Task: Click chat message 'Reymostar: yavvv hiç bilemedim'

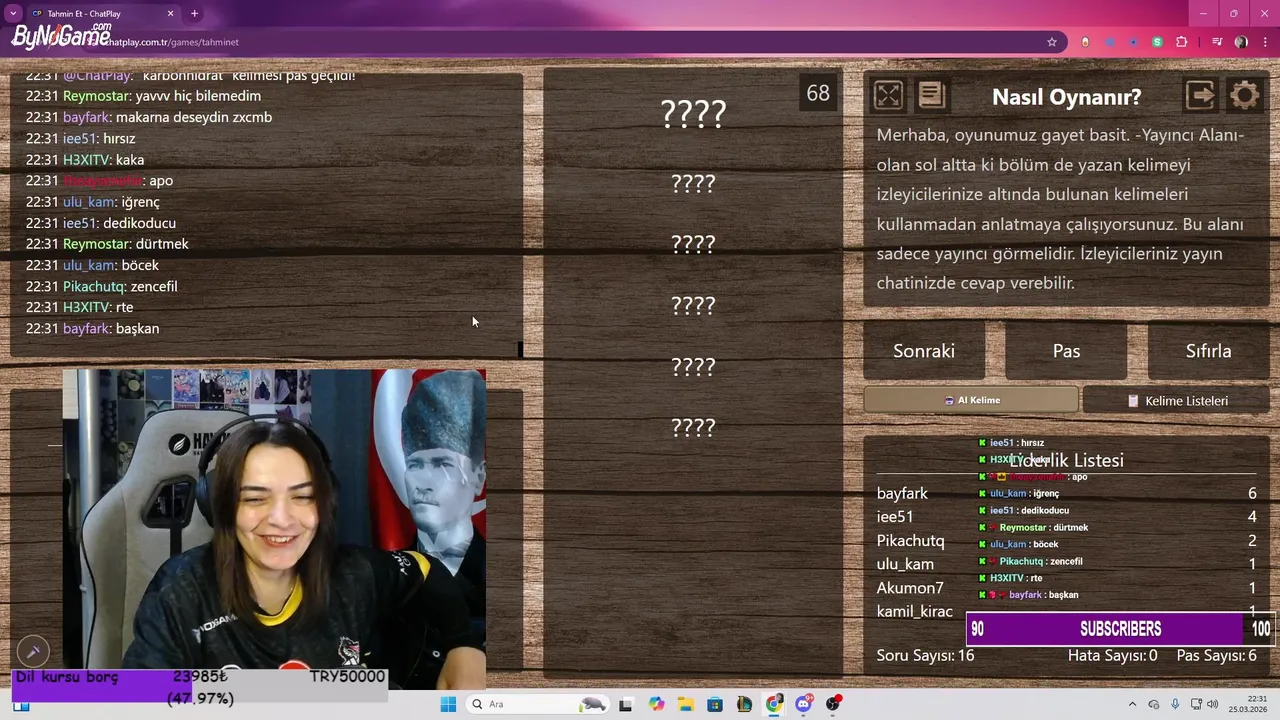Action: click(143, 96)
